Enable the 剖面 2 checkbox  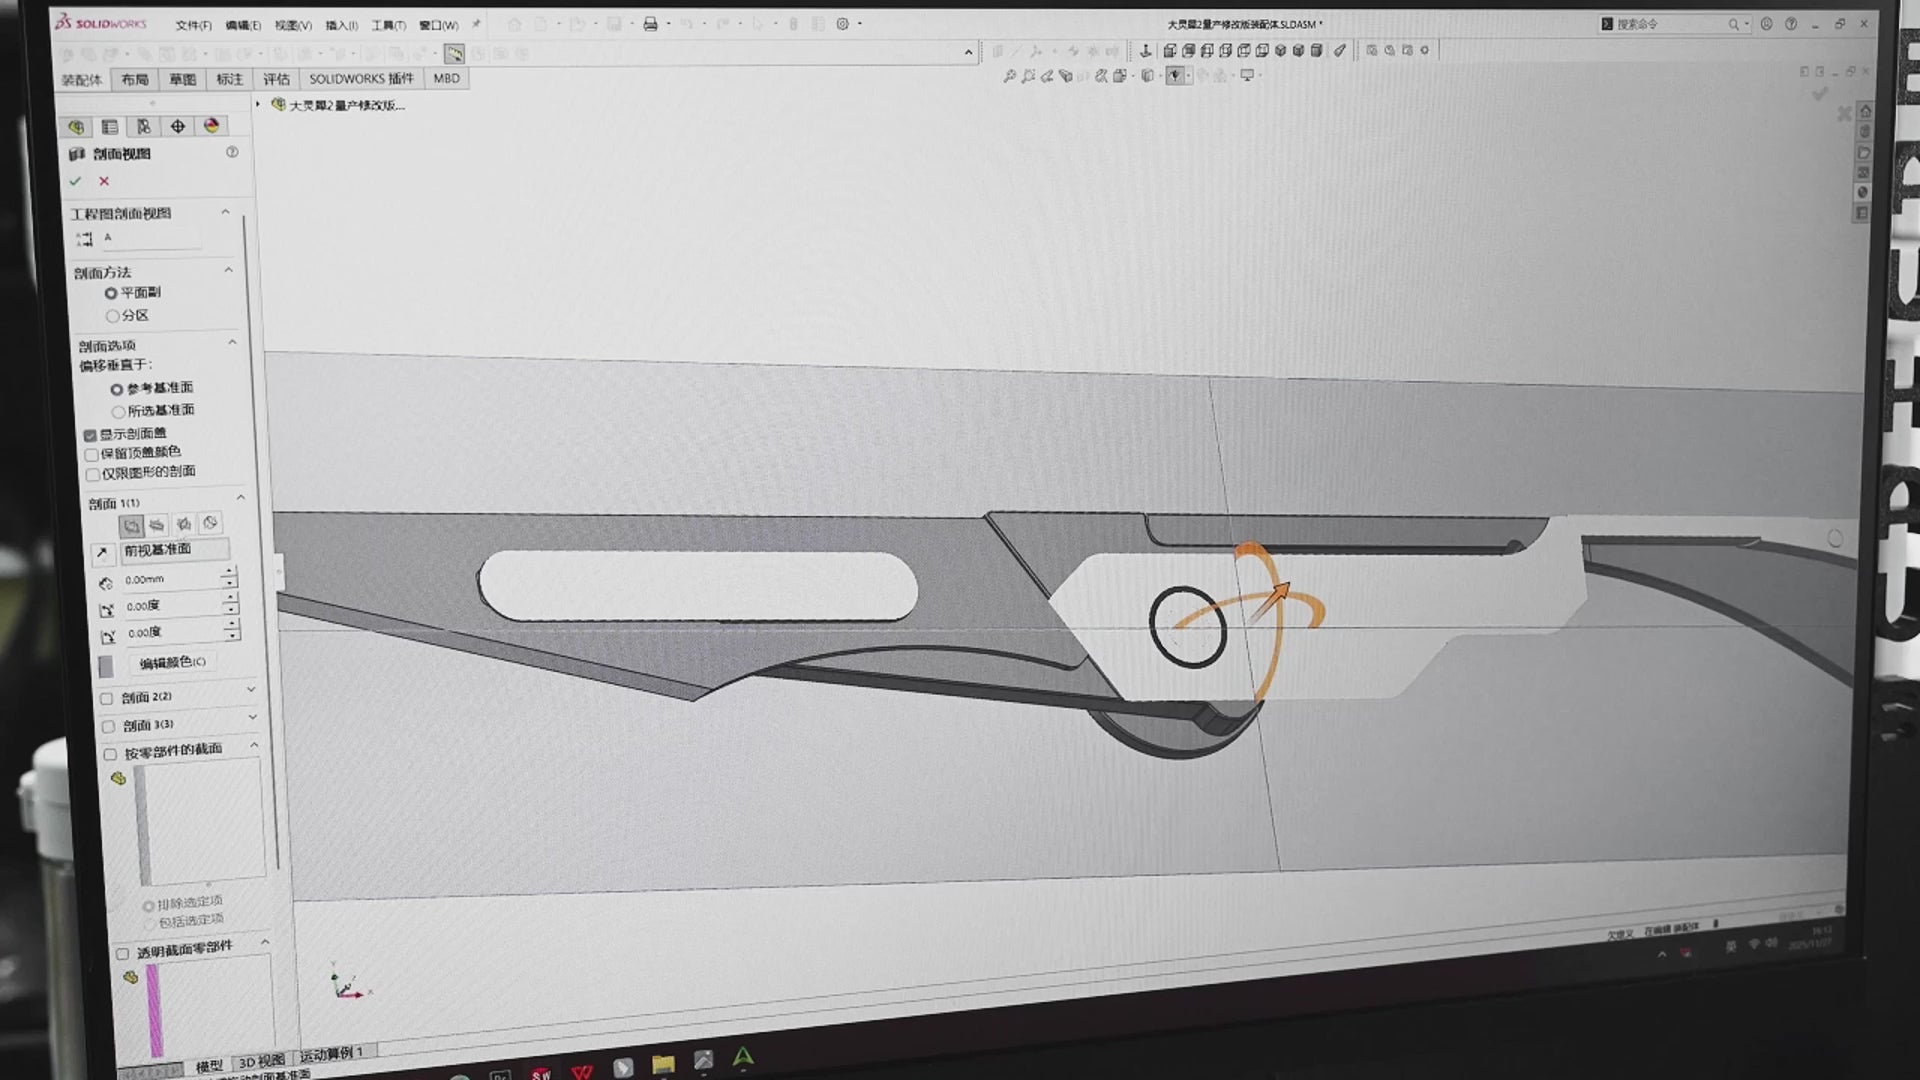click(x=107, y=698)
